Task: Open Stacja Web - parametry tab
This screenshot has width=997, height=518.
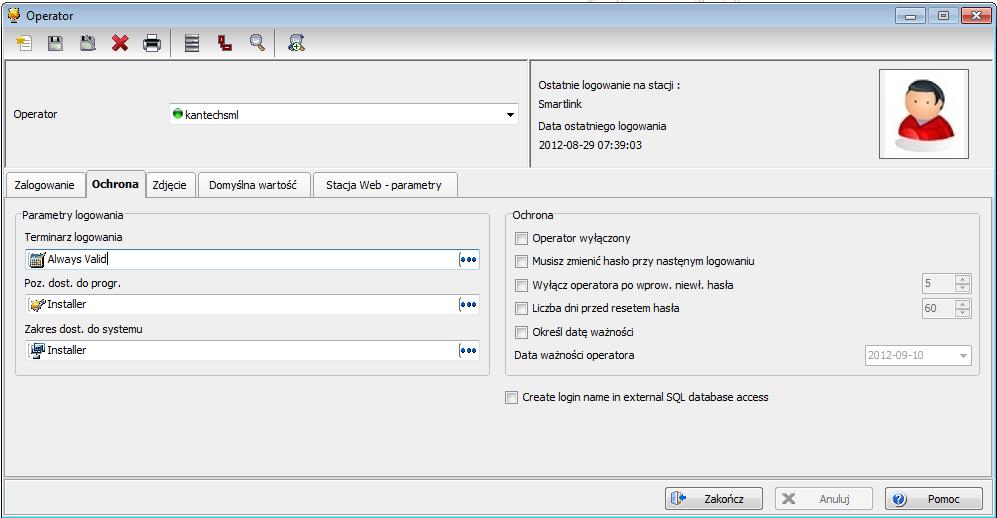Action: tap(384, 185)
